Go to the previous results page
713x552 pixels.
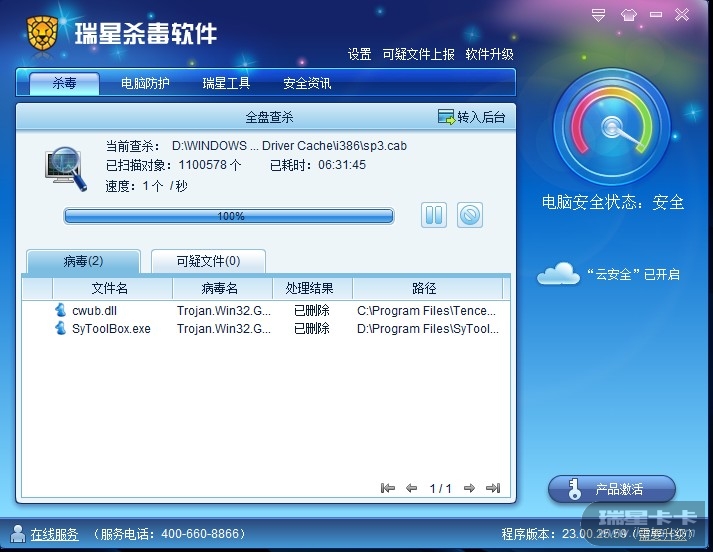click(x=411, y=488)
